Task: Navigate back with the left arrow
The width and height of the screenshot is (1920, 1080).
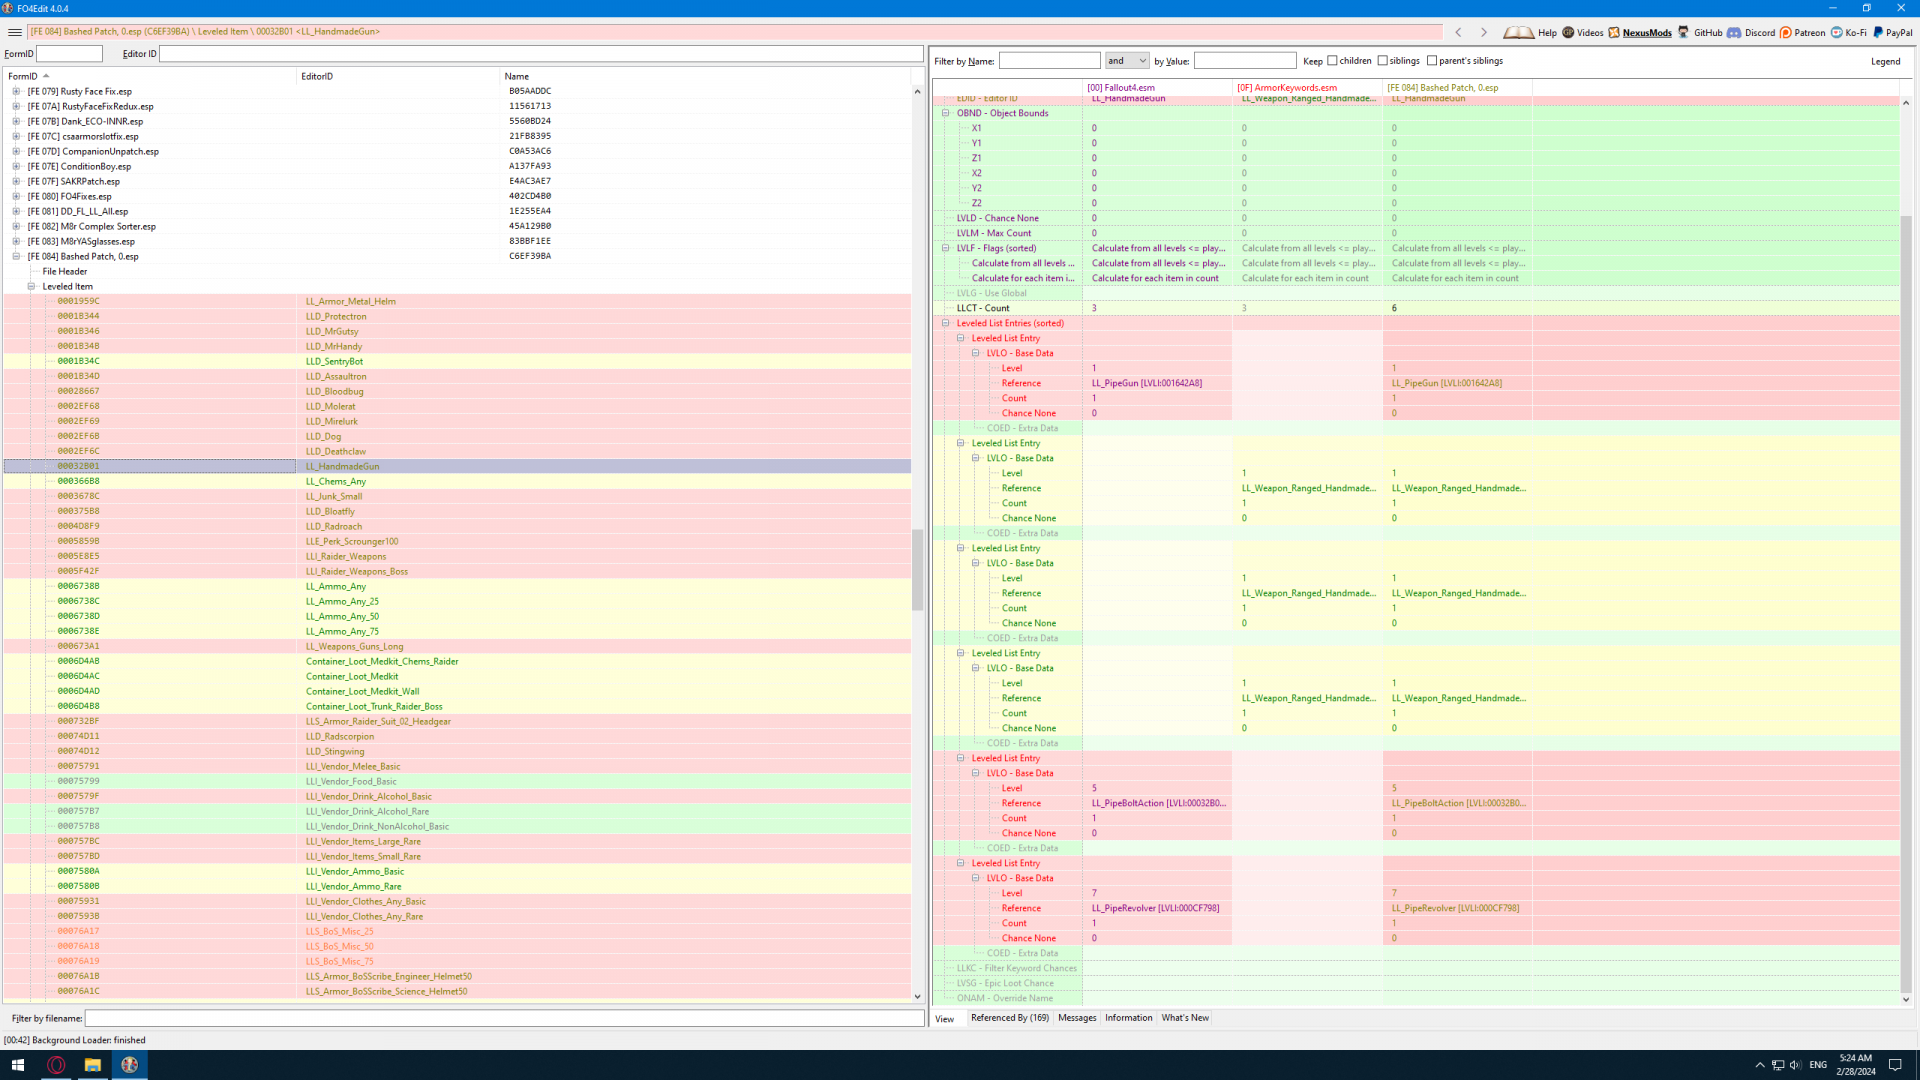Action: 1458,32
